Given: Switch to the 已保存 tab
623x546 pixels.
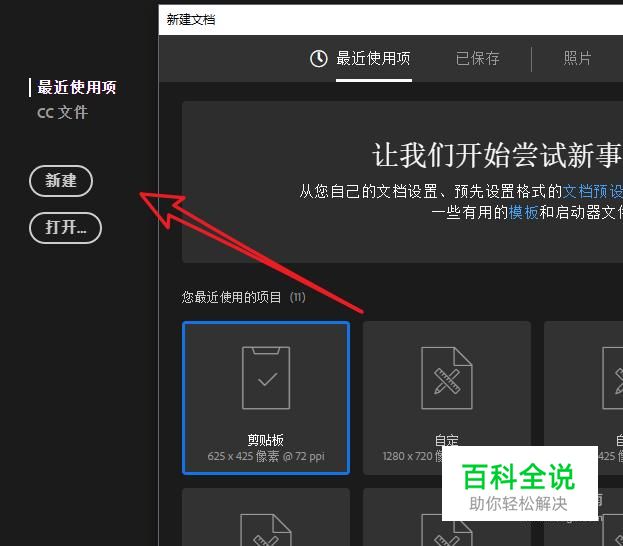Looking at the screenshot, I should pyautogui.click(x=477, y=59).
